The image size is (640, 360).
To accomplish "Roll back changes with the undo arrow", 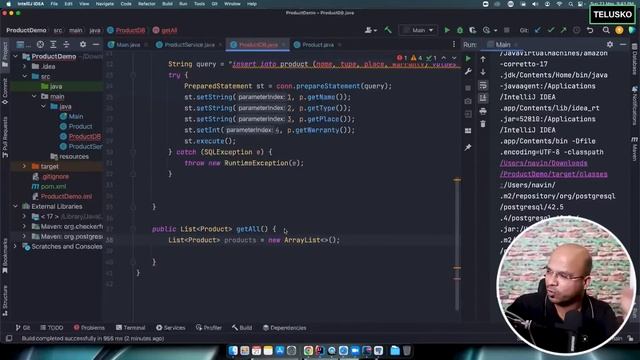I will (x=590, y=30).
